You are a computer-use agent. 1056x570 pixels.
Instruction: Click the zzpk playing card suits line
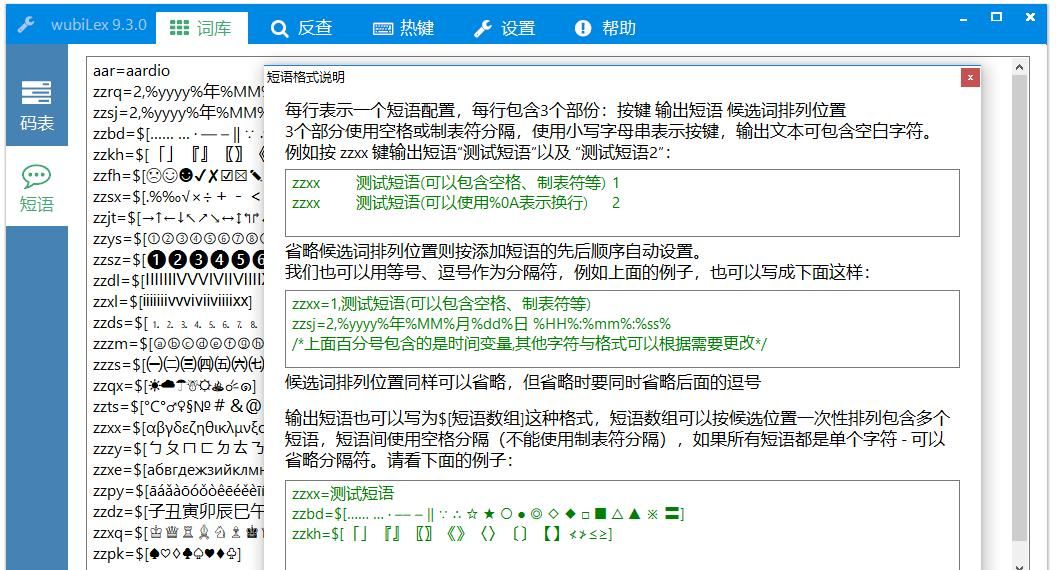pyautogui.click(x=167, y=554)
